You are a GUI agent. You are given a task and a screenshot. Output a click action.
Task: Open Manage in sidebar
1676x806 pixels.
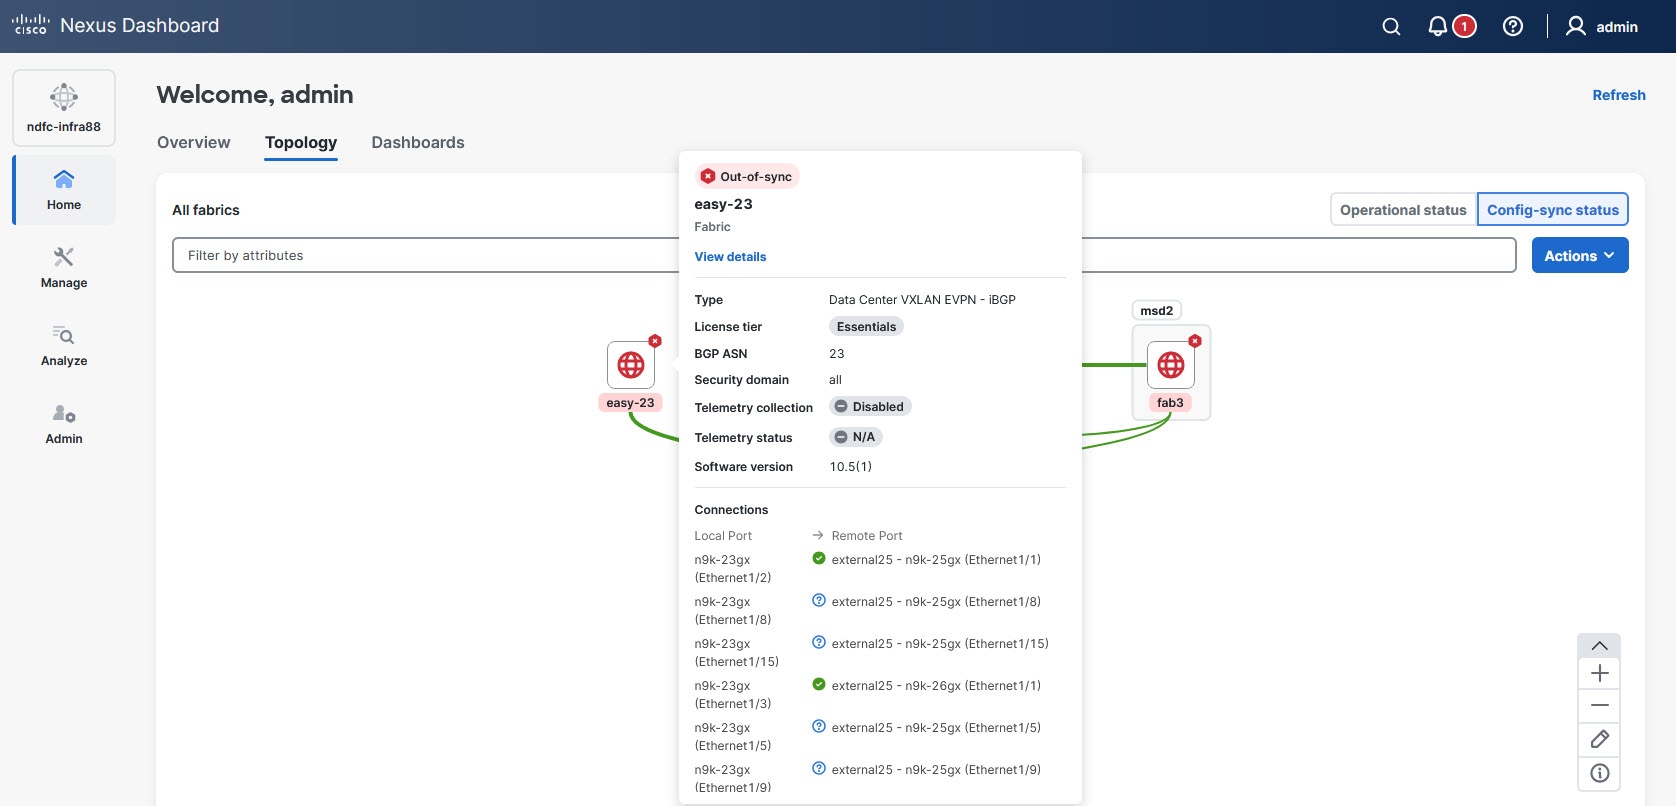click(64, 268)
